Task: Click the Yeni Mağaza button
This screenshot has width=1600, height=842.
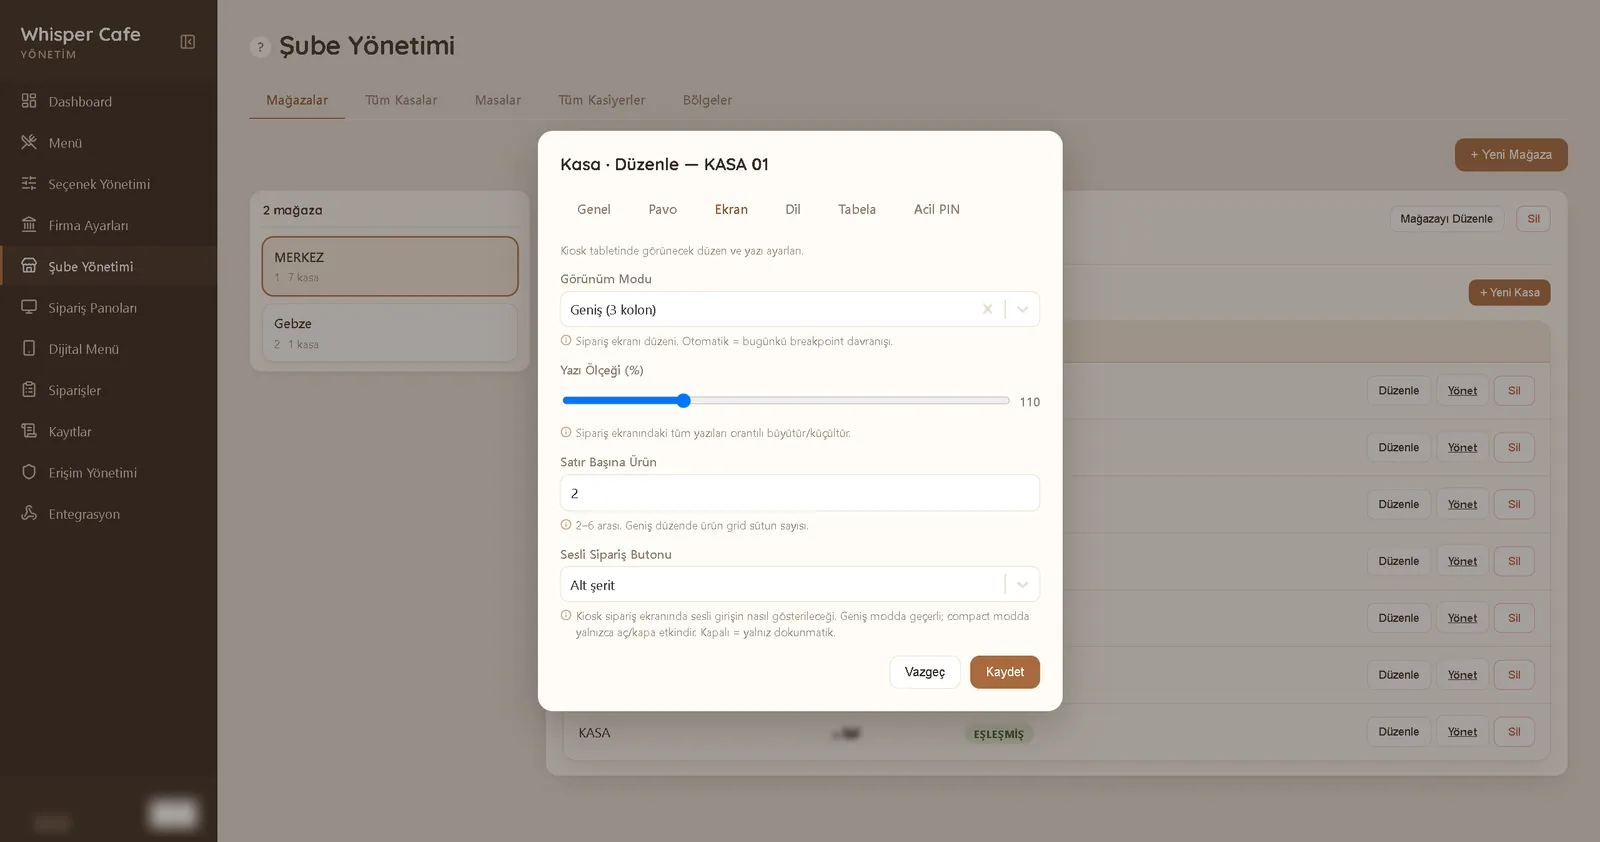Action: (x=1511, y=155)
